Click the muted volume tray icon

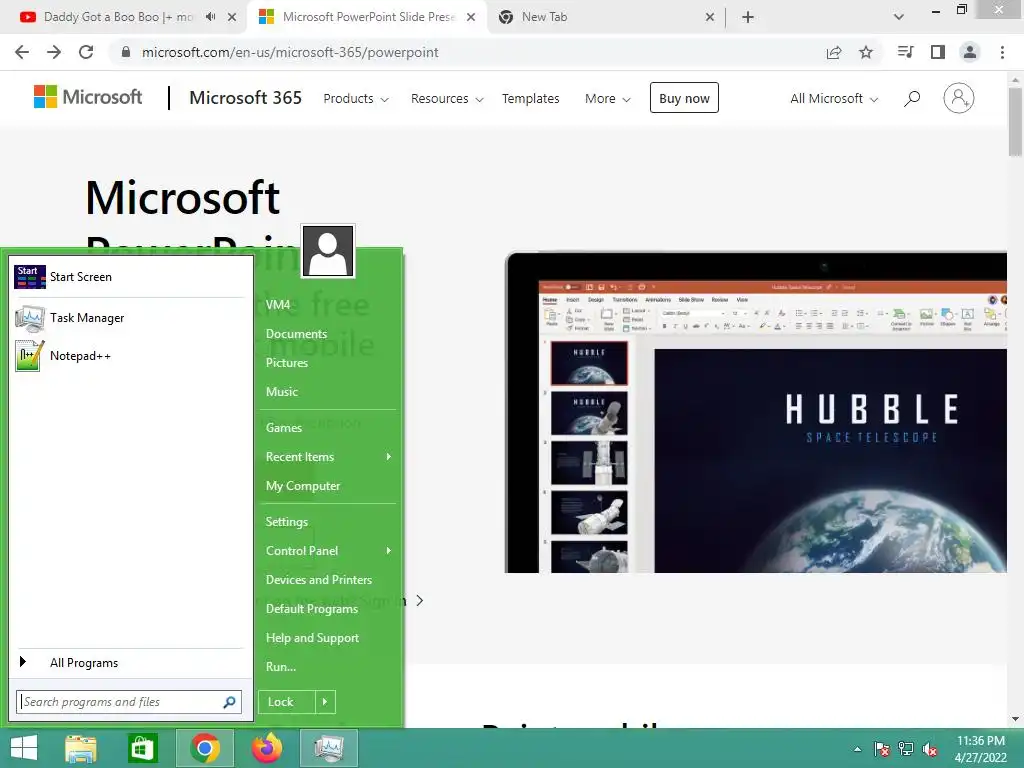point(930,749)
